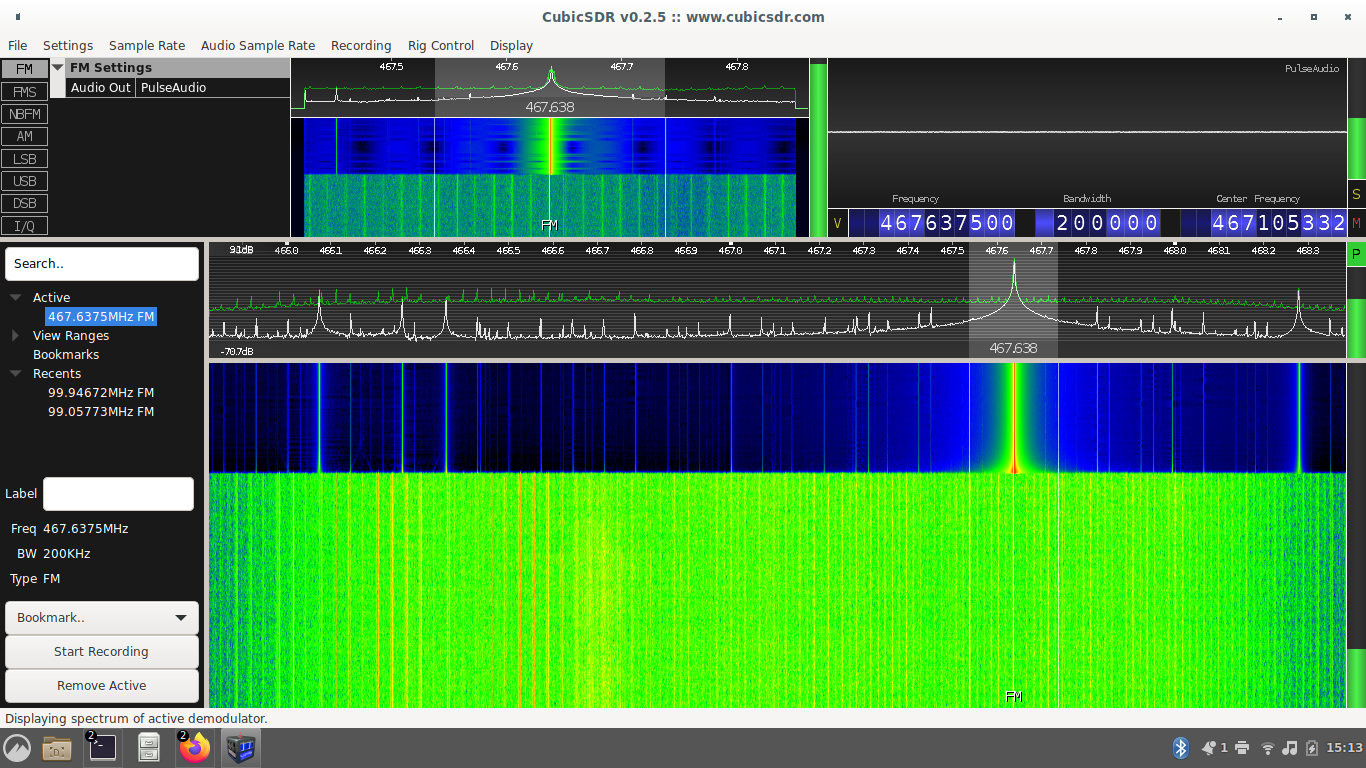Open the Firefox browser from the taskbar
This screenshot has width=1366, height=768.
[x=195, y=747]
